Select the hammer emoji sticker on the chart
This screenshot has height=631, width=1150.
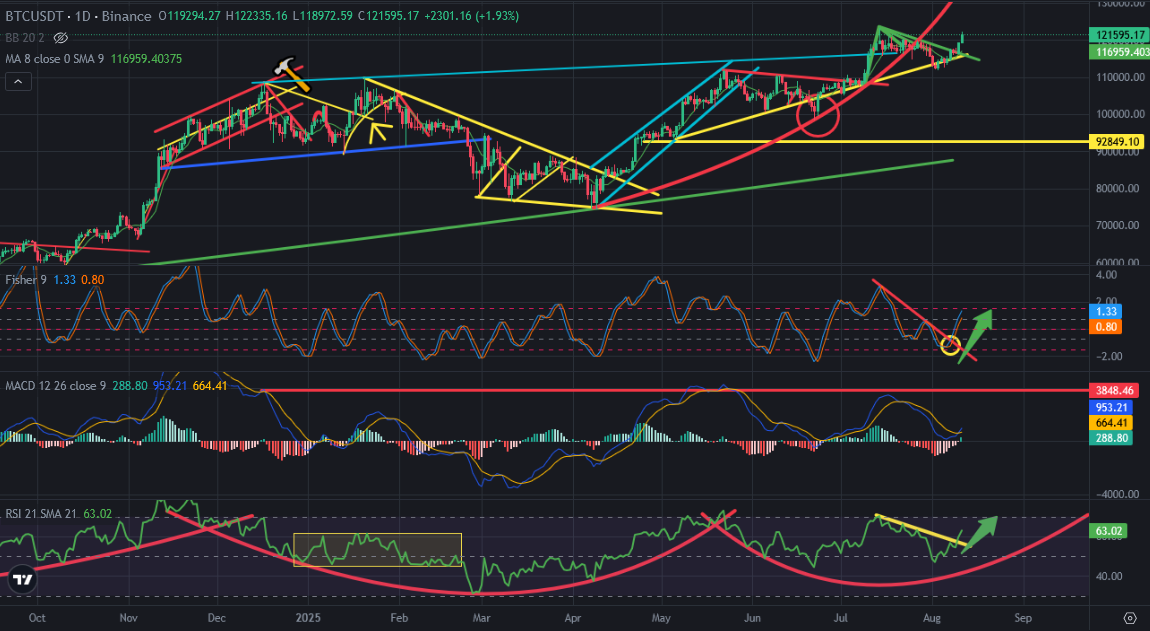coord(293,75)
